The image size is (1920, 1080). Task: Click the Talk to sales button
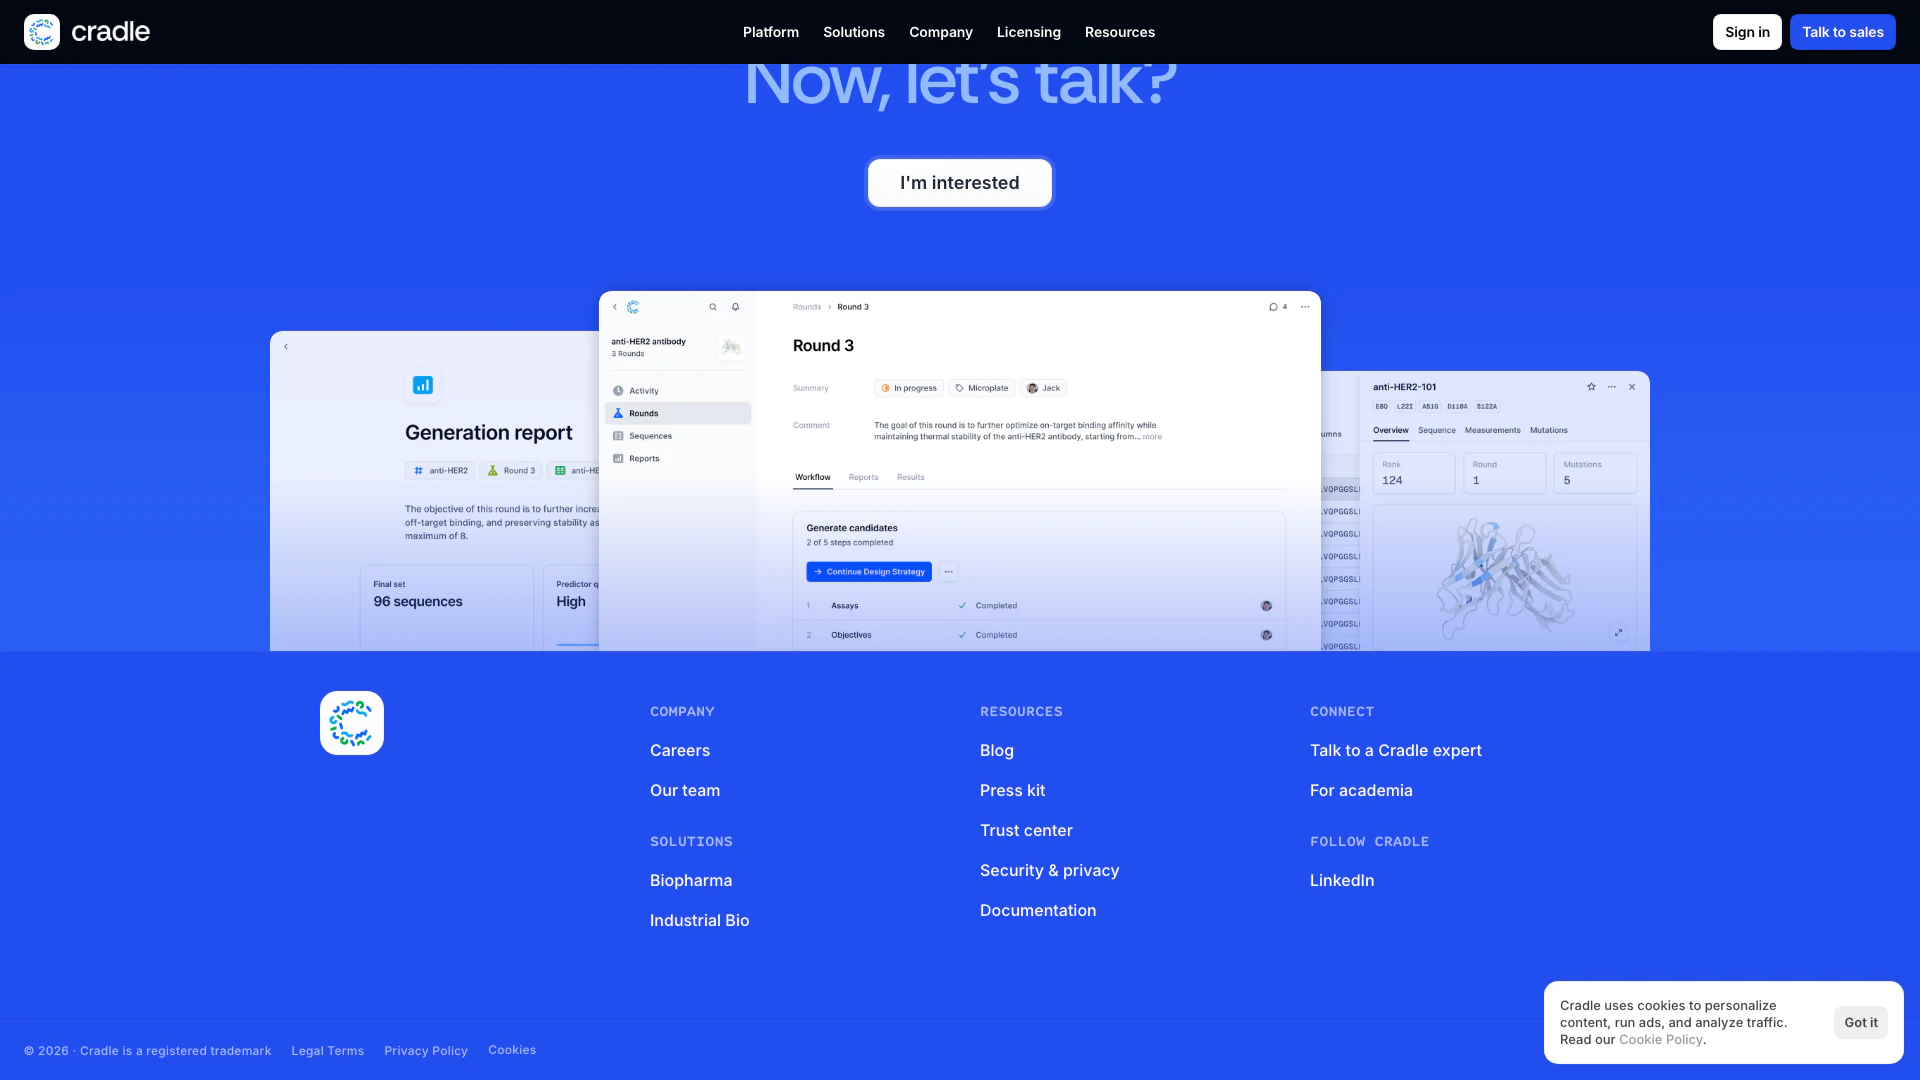1842,32
